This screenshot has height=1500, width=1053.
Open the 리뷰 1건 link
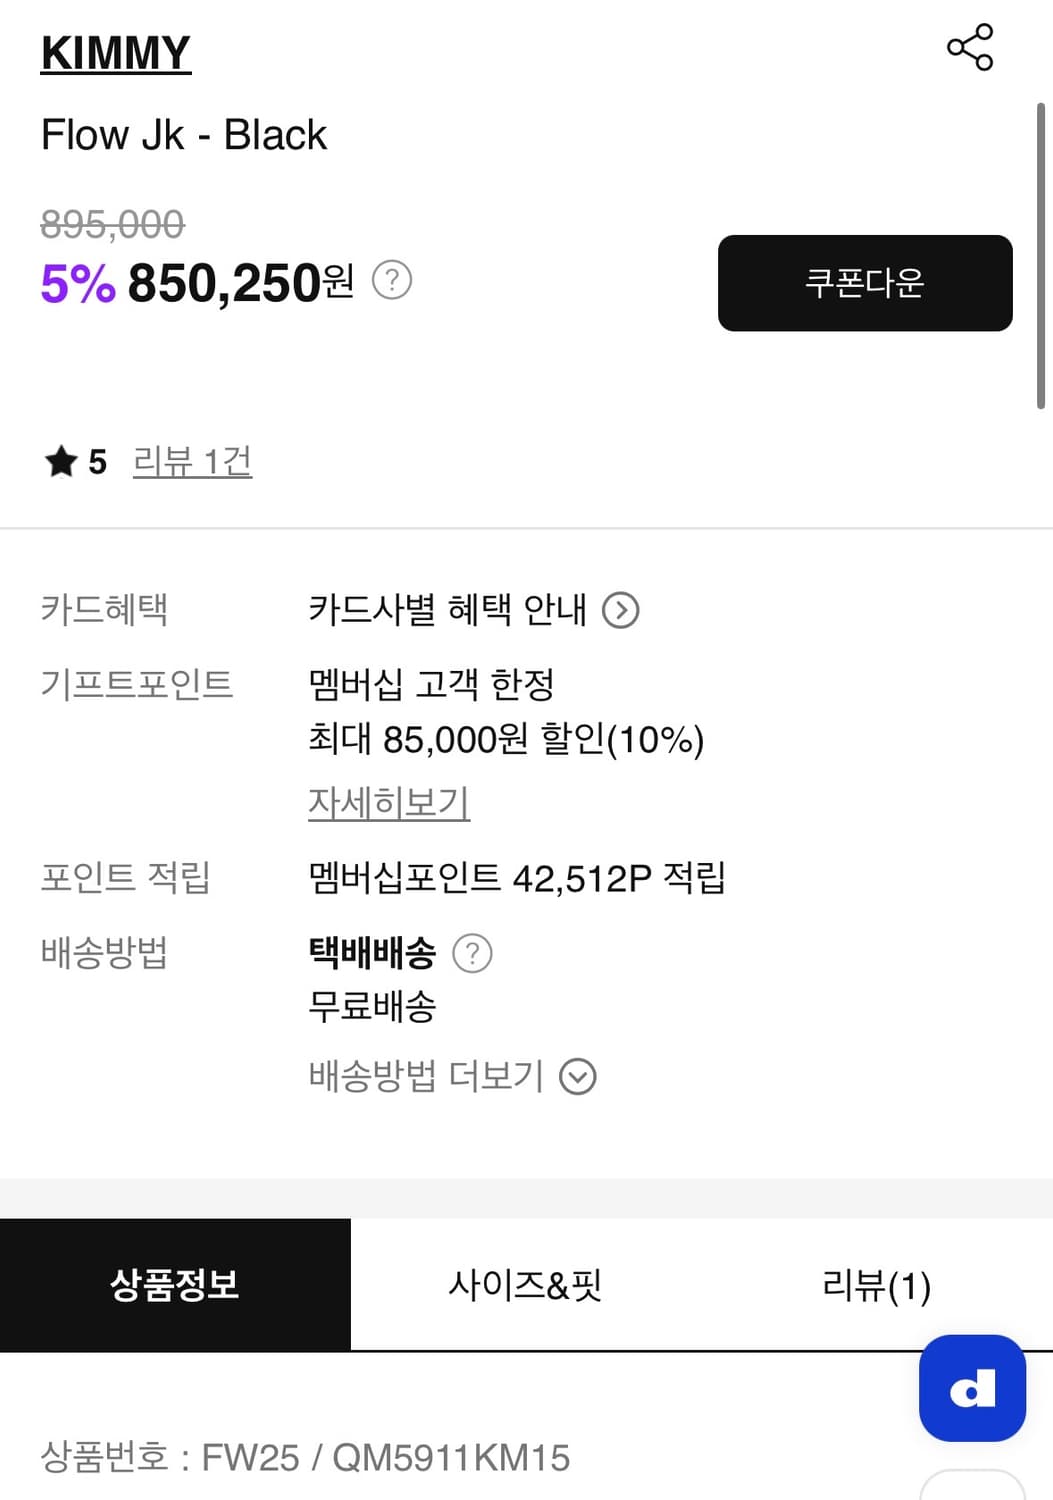click(192, 461)
